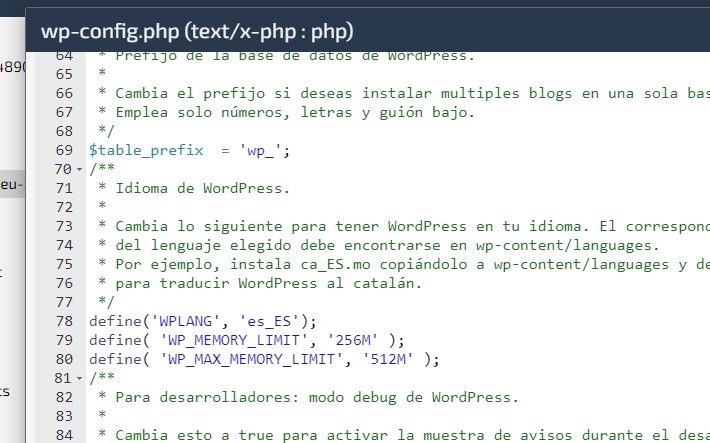Click 'WP_MAX_MEMORY_LIMIT' constant name

(x=251, y=359)
